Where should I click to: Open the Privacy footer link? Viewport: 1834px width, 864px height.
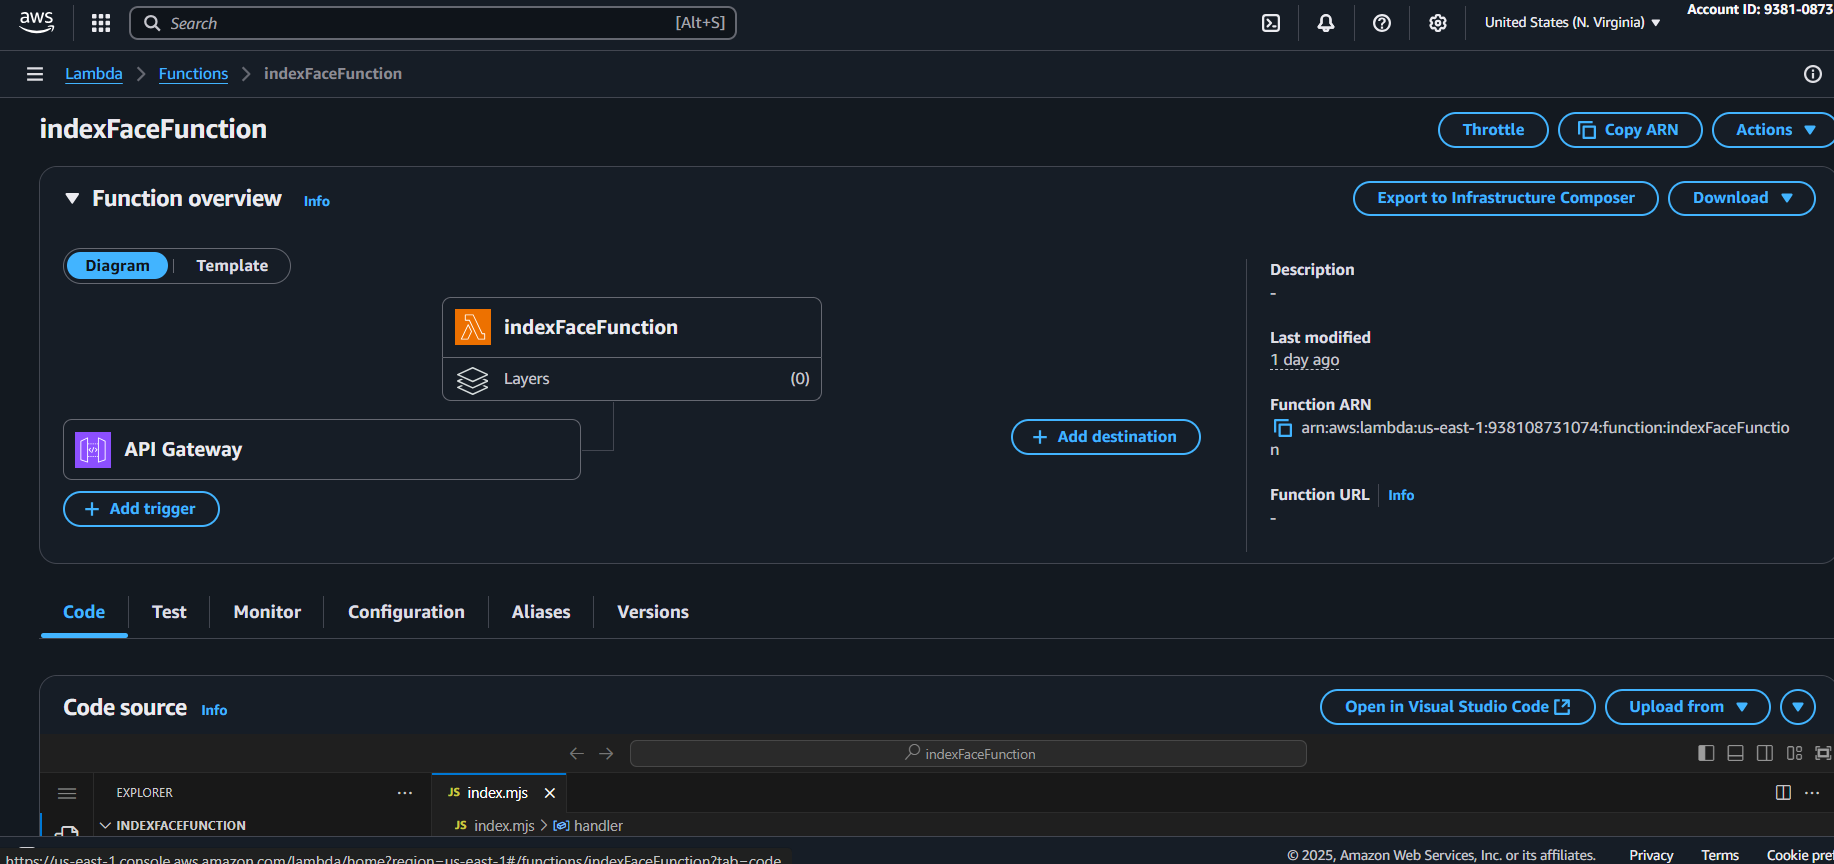tap(1651, 855)
